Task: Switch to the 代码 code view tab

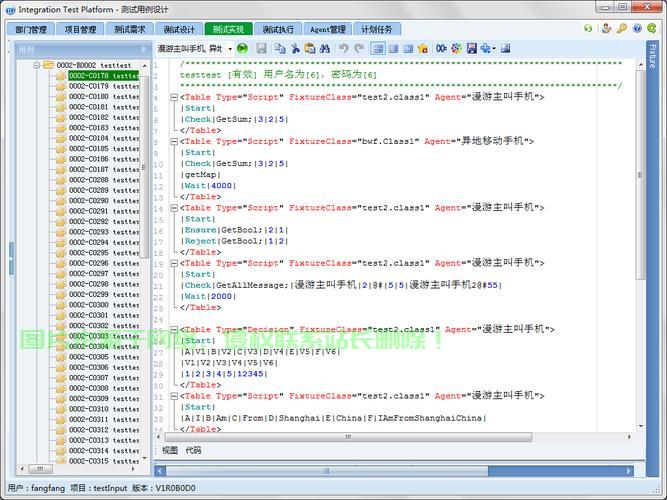Action: pos(193,451)
